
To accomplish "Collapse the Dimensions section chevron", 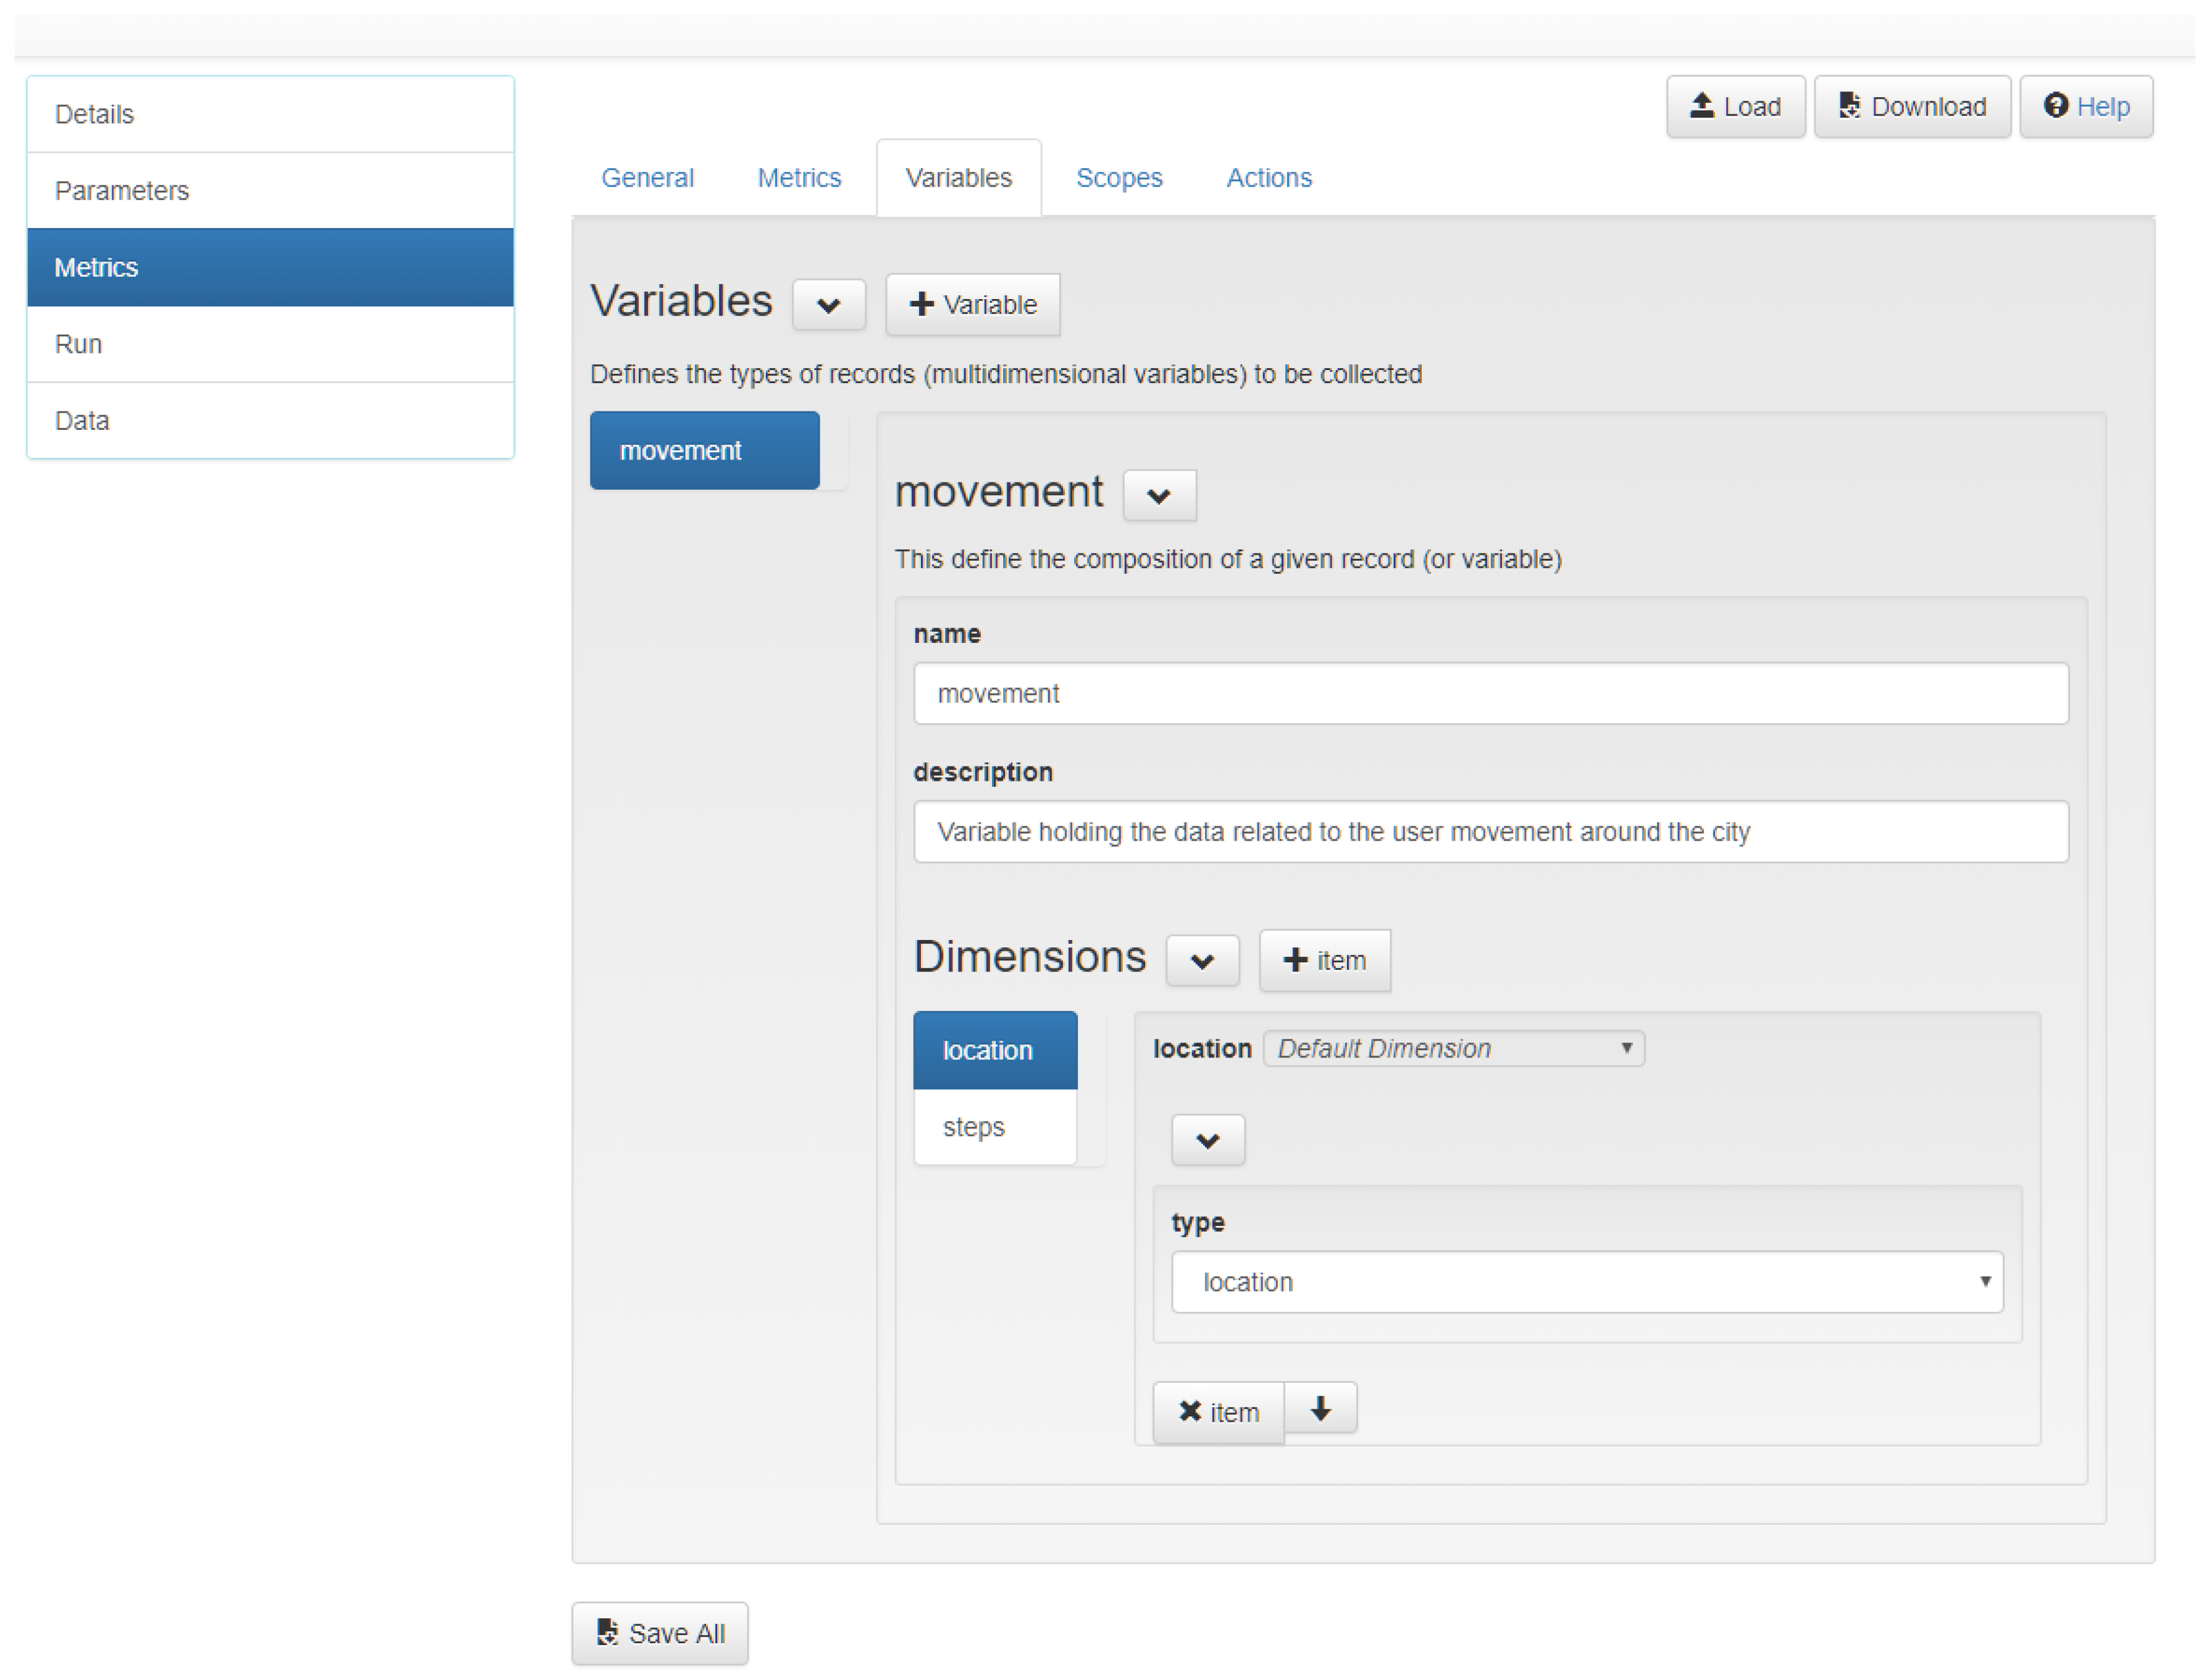I will (x=1203, y=961).
